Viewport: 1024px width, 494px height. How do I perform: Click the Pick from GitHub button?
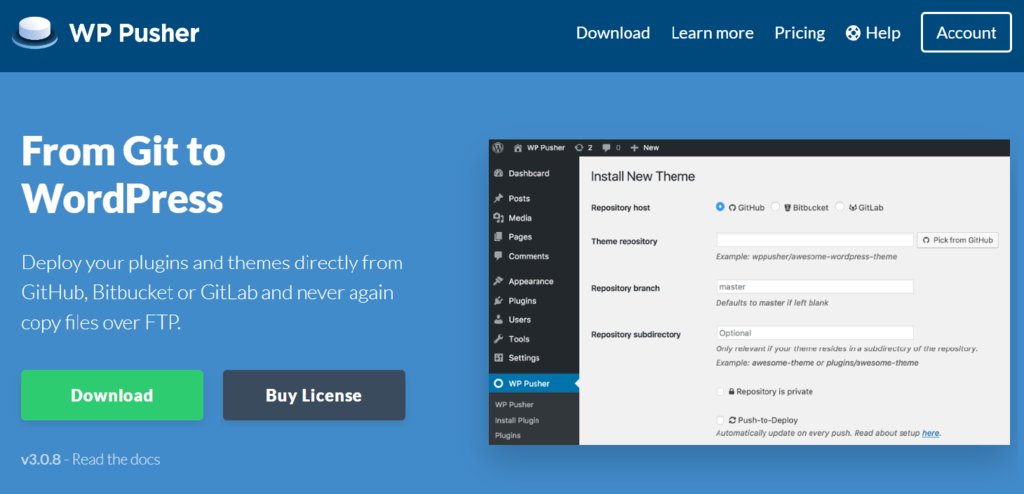(958, 240)
